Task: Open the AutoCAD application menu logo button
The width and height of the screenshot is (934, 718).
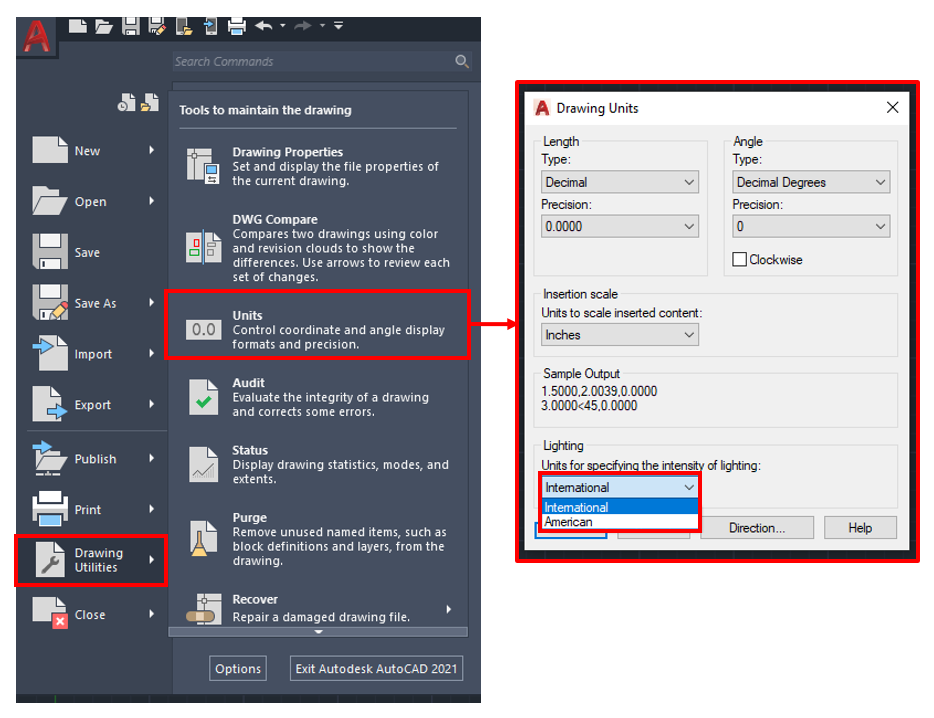Action: pyautogui.click(x=36, y=37)
